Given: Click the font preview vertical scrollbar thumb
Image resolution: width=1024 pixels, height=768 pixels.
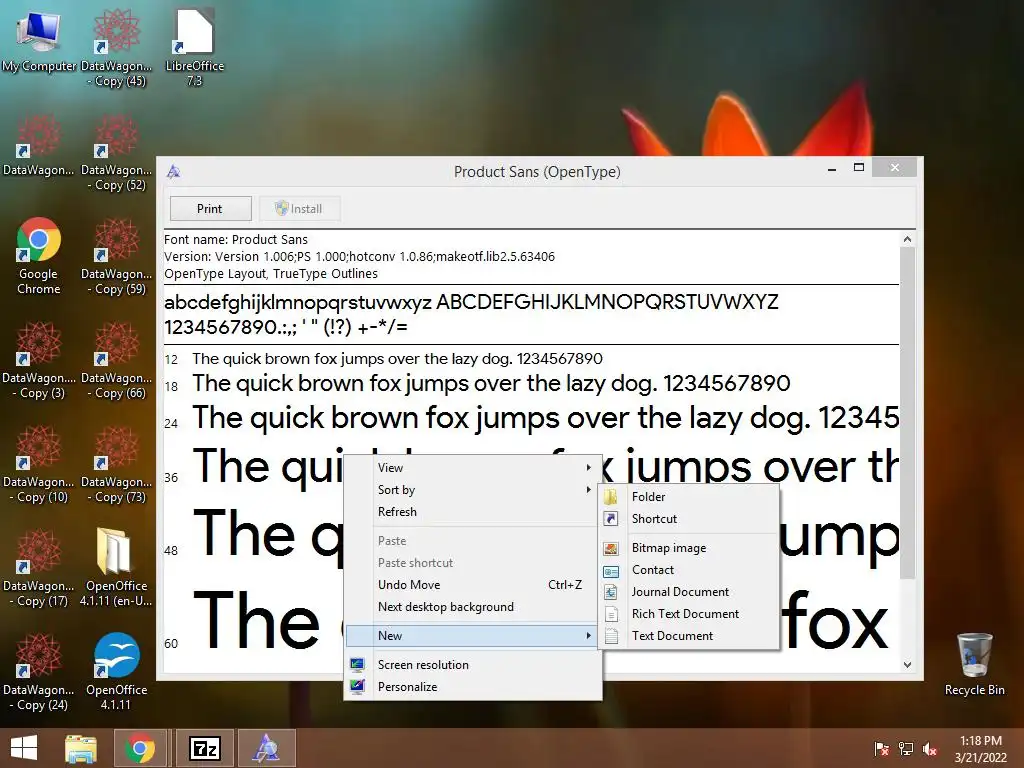Looking at the screenshot, I should point(907,413).
